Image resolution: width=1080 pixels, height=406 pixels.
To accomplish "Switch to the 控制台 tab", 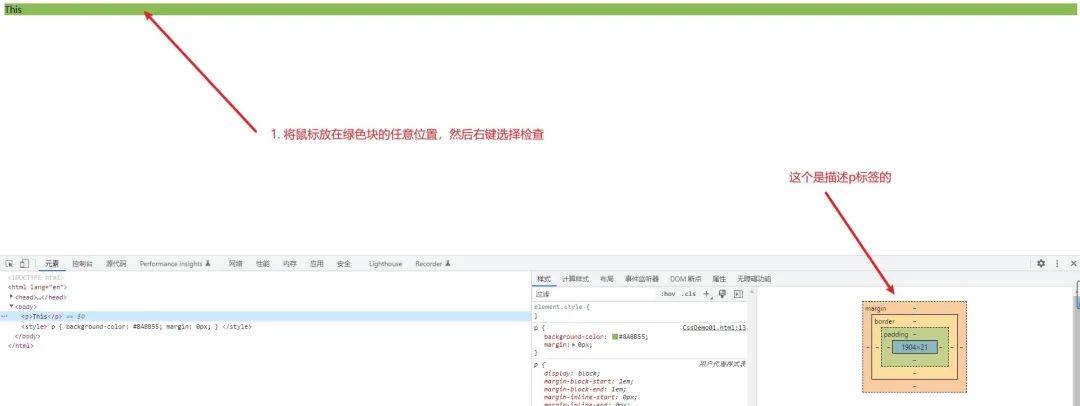I will coord(83,263).
